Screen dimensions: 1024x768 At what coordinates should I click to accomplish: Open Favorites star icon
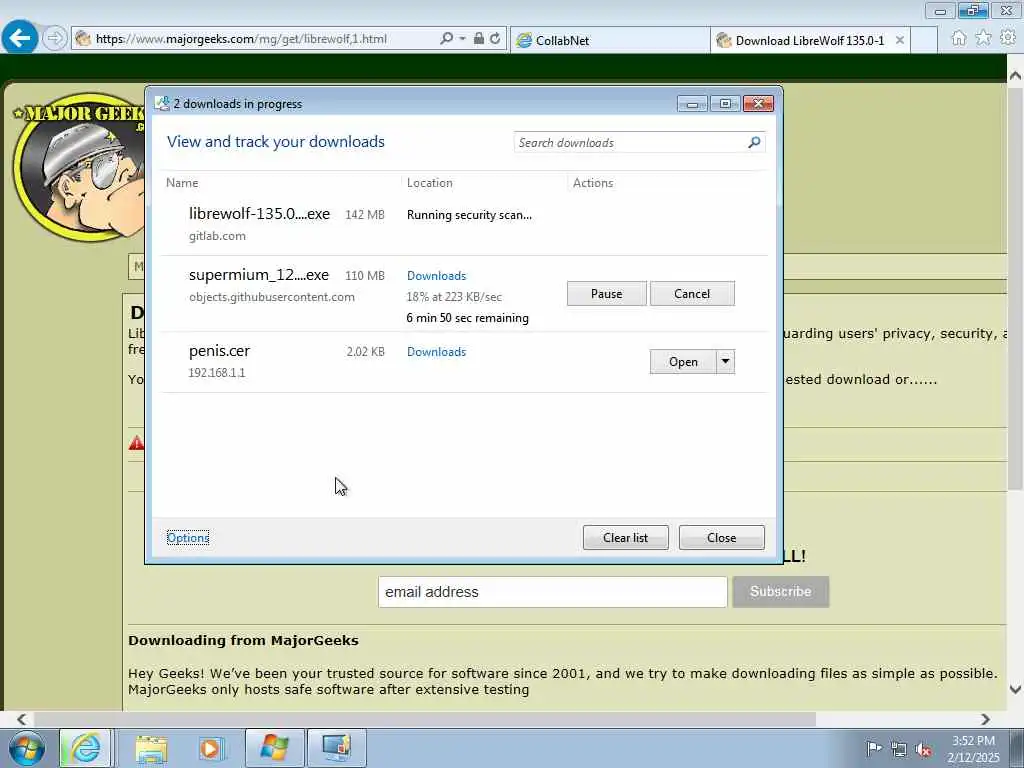984,38
